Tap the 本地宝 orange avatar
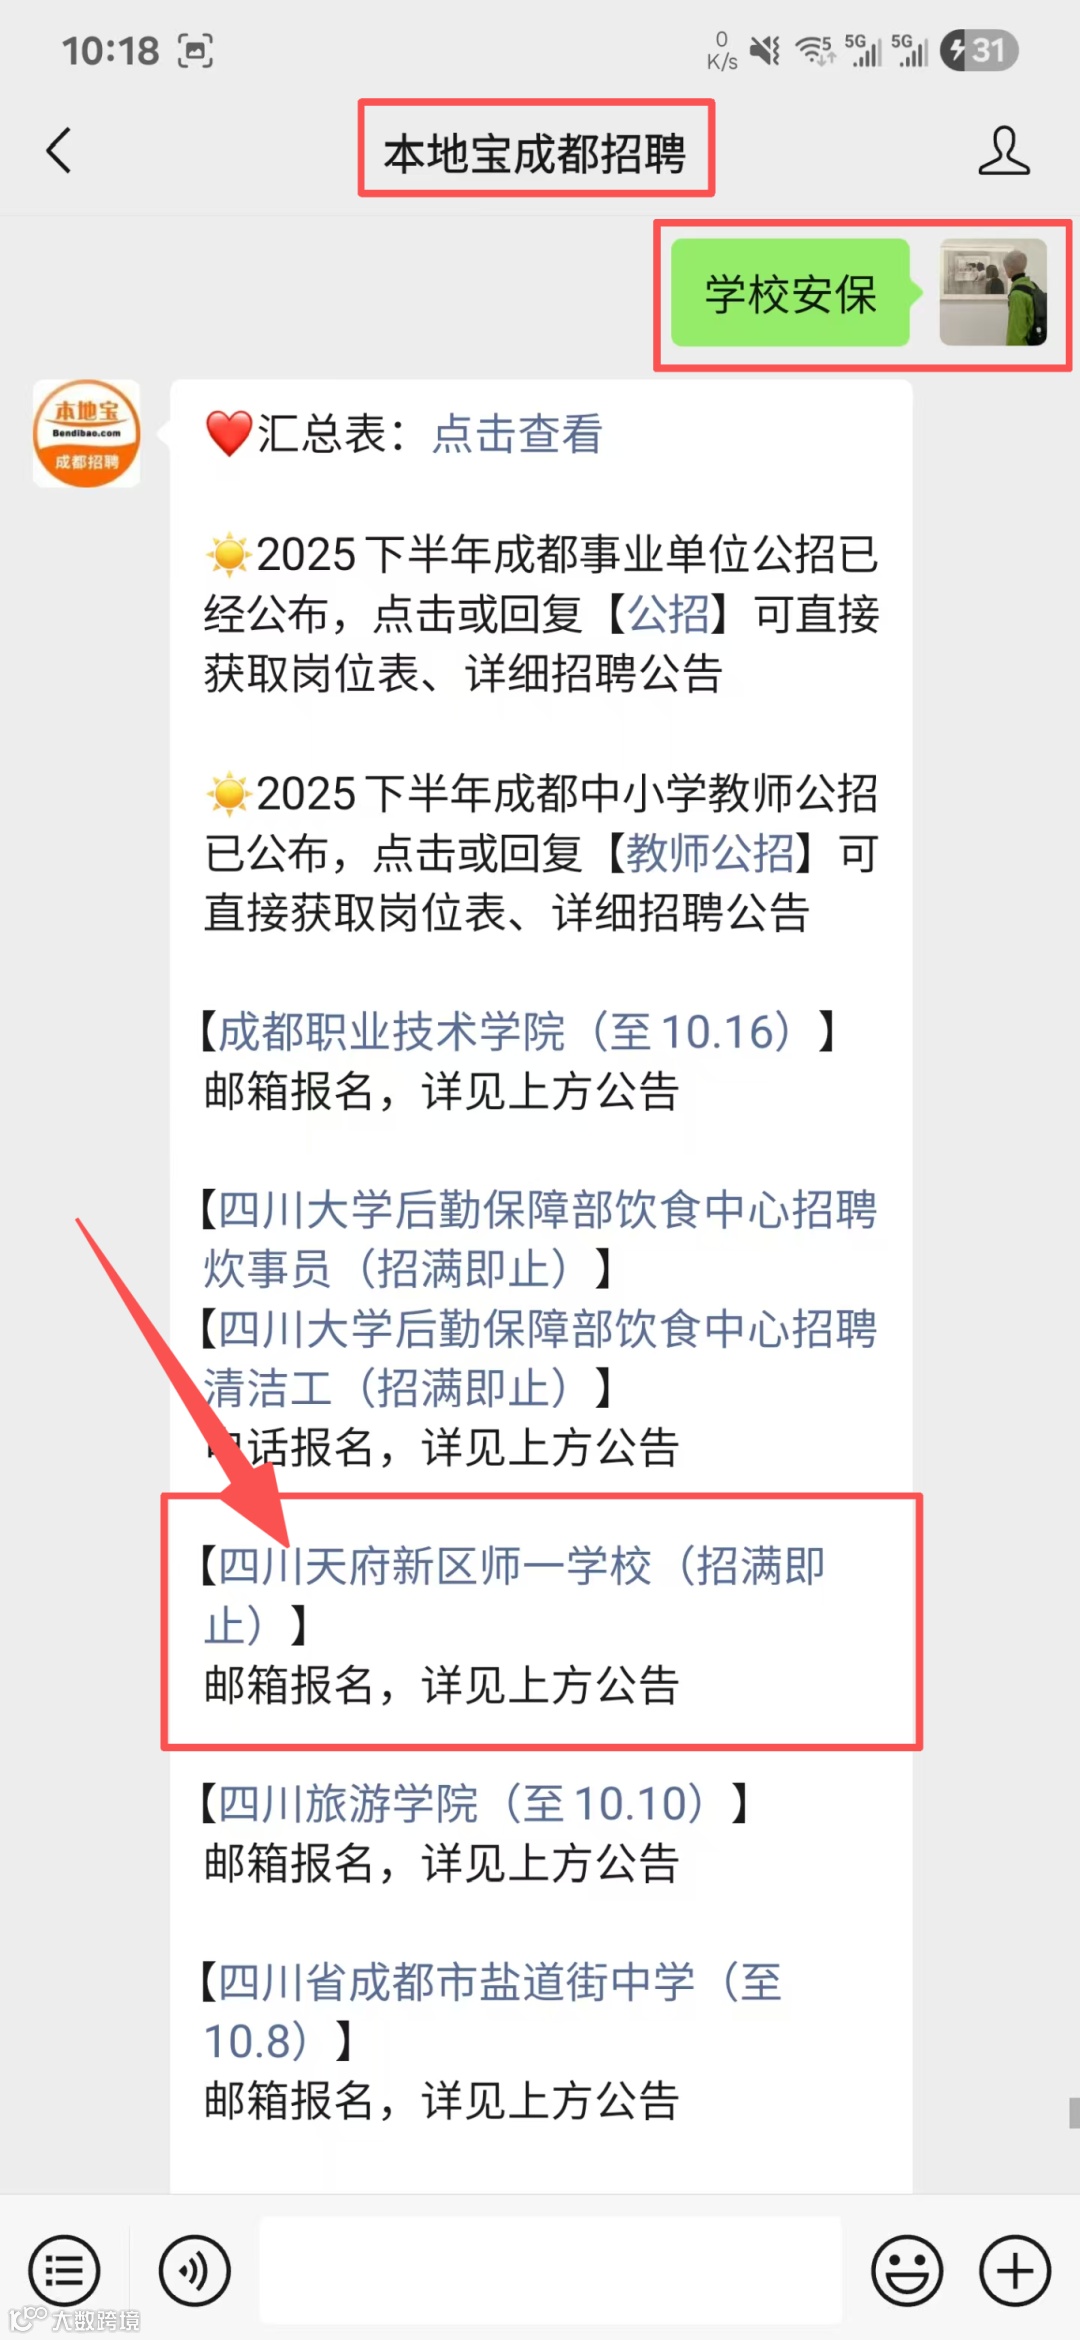The image size is (1080, 2340). tap(86, 433)
